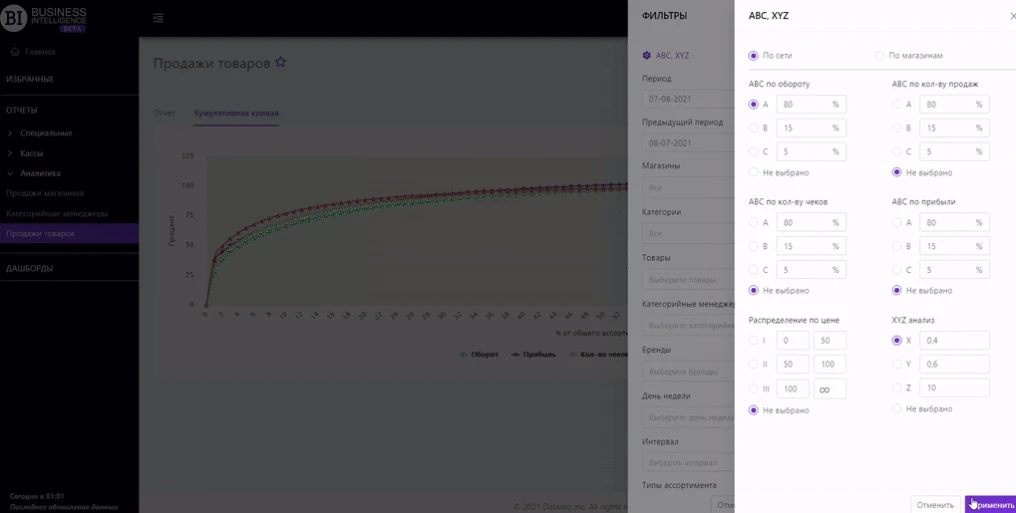This screenshot has height=513, width=1016.
Task: Click the Главная home icon
Action: tap(15, 52)
